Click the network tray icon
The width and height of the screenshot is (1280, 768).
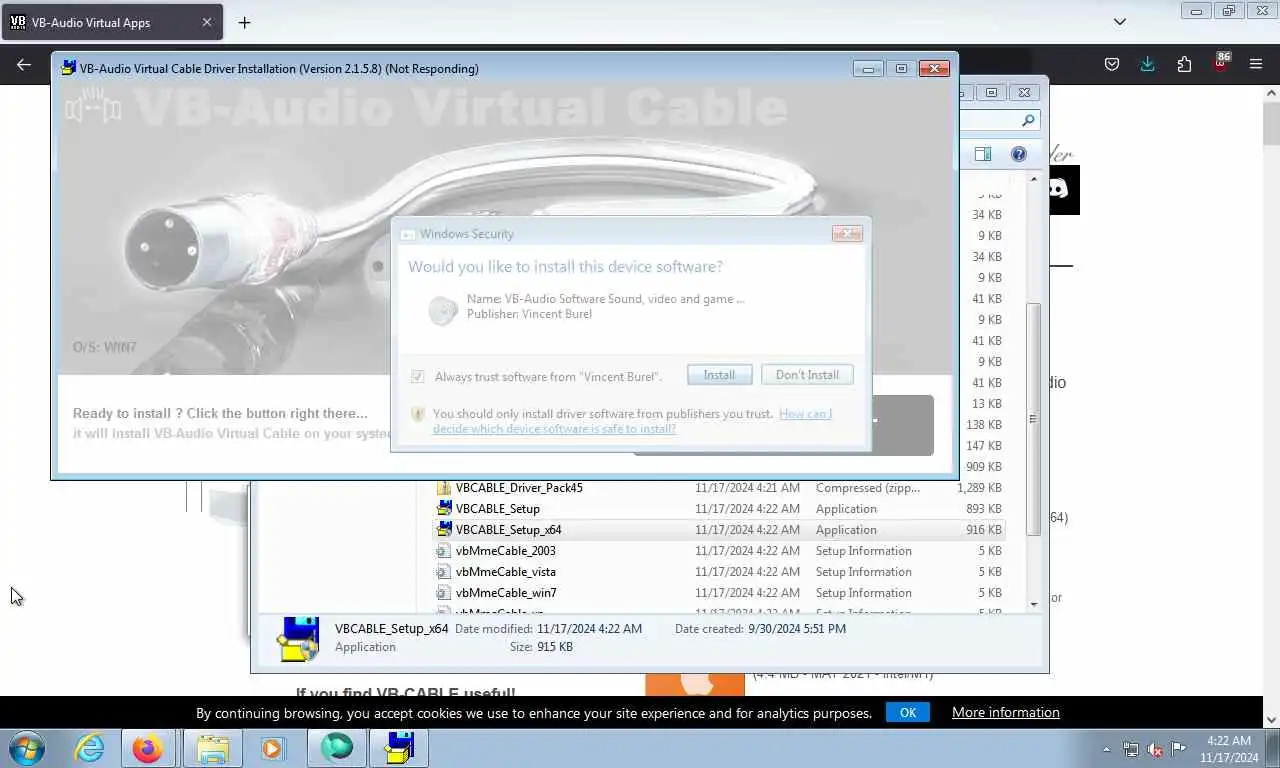click(1131, 749)
